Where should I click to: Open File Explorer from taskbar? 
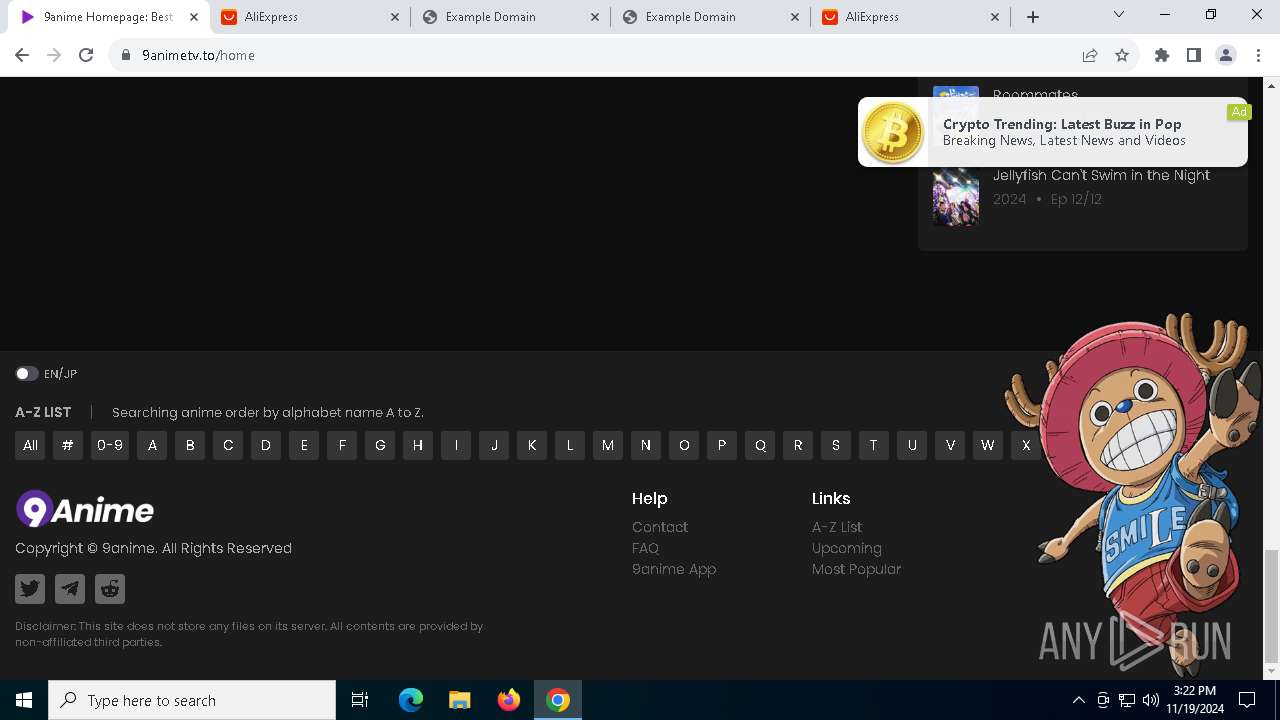(459, 700)
